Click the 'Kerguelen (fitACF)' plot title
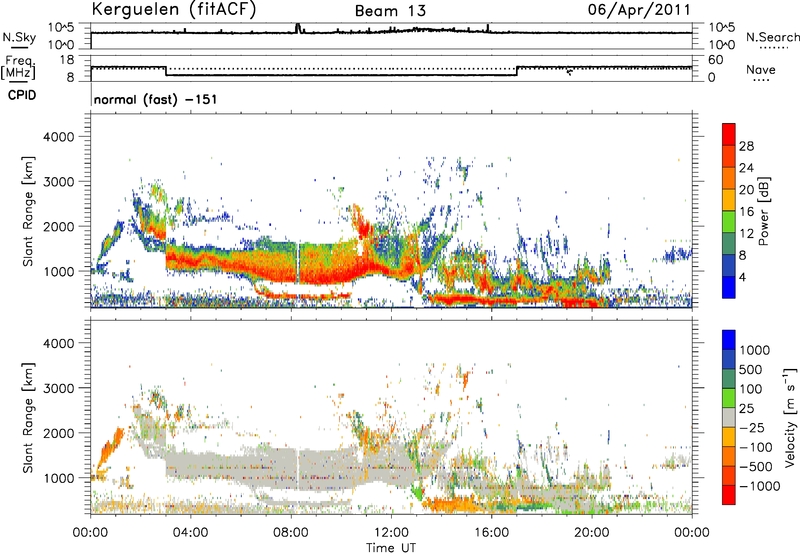Viewport: 800px width, 554px height. pos(173,10)
